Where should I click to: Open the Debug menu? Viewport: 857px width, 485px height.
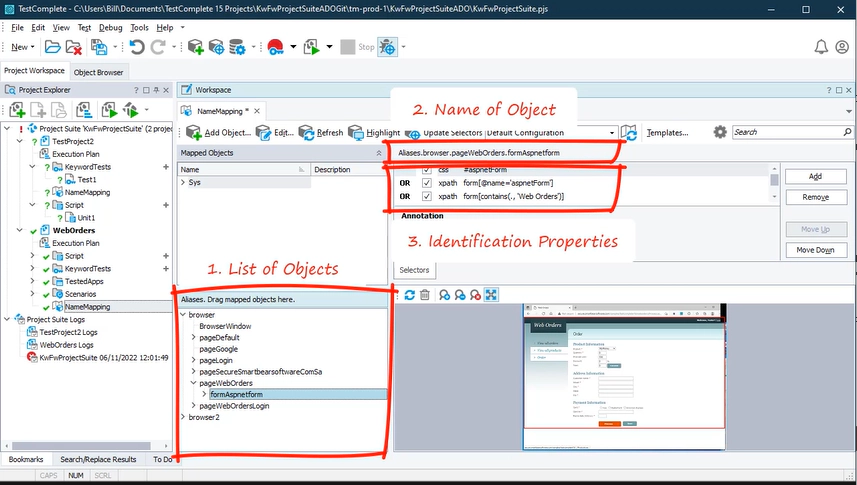tap(110, 27)
